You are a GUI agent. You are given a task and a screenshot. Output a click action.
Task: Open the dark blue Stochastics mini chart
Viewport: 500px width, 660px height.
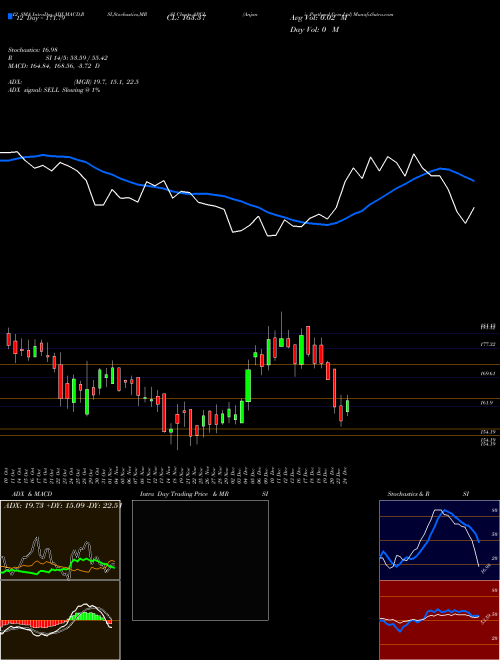coord(439,540)
